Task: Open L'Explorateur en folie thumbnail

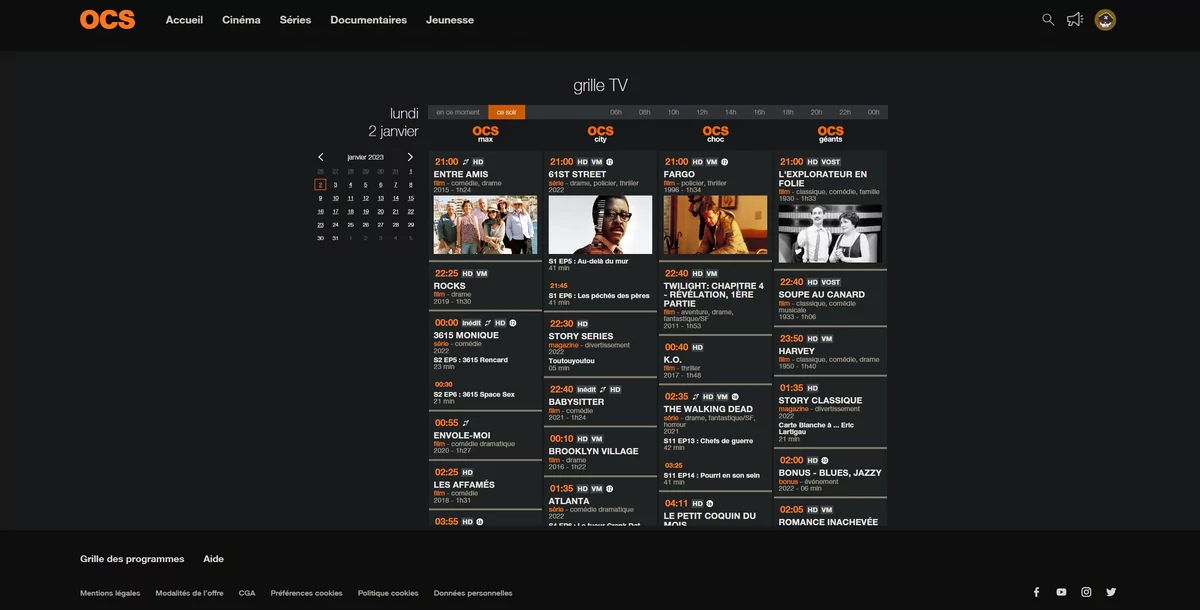Action: [830, 234]
